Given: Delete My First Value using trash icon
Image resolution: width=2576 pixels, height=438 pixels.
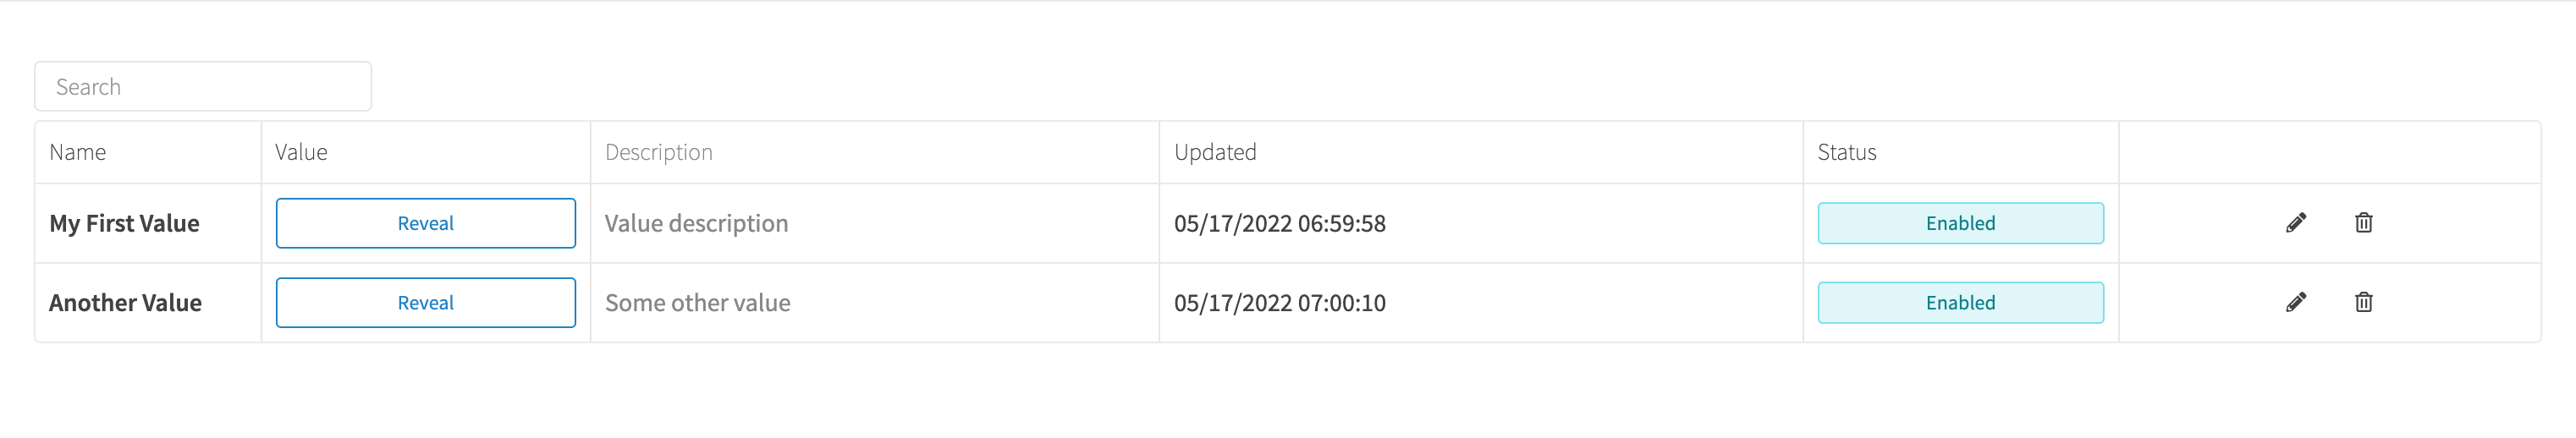Looking at the screenshot, I should [x=2363, y=223].
